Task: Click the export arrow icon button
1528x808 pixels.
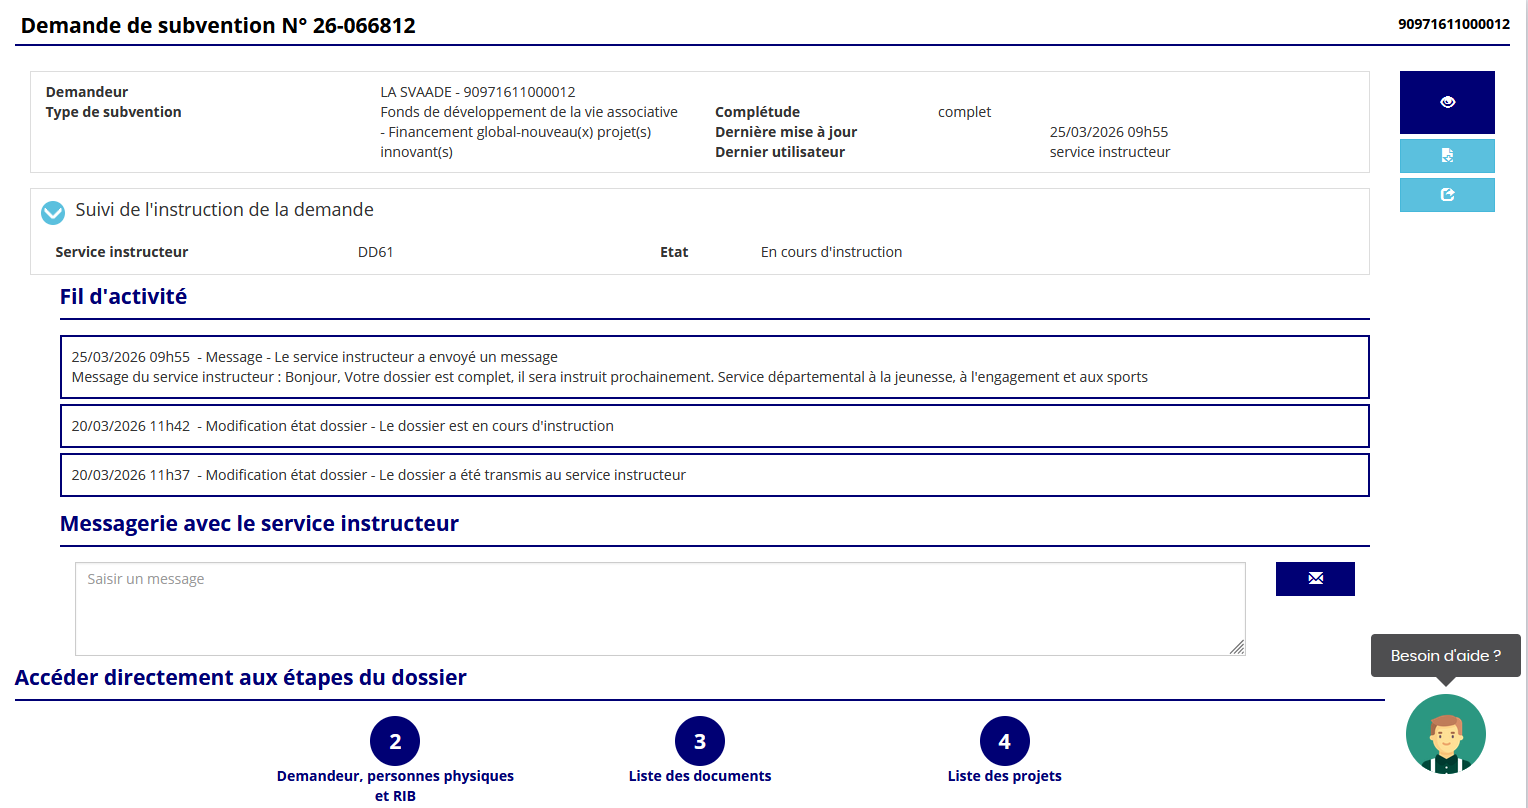Action: click(1447, 195)
